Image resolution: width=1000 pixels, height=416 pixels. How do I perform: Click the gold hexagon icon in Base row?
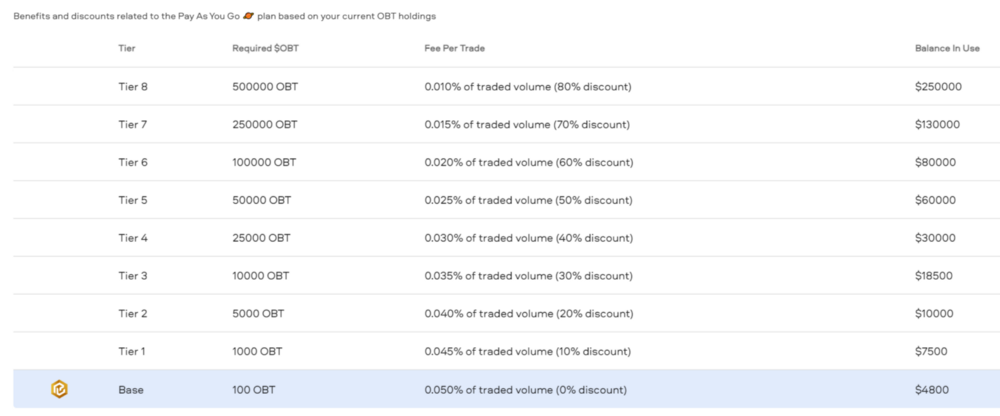pos(59,389)
